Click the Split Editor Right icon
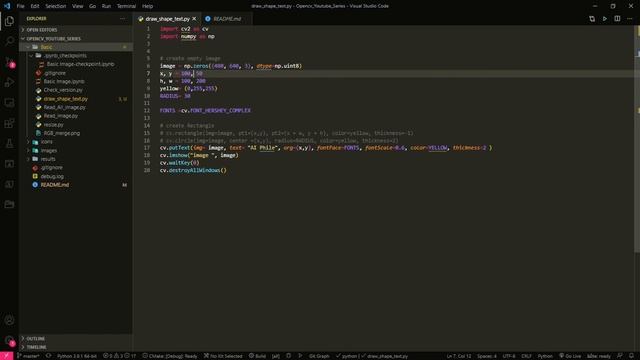Image resolution: width=640 pixels, height=360 pixels. pyautogui.click(x=617, y=19)
